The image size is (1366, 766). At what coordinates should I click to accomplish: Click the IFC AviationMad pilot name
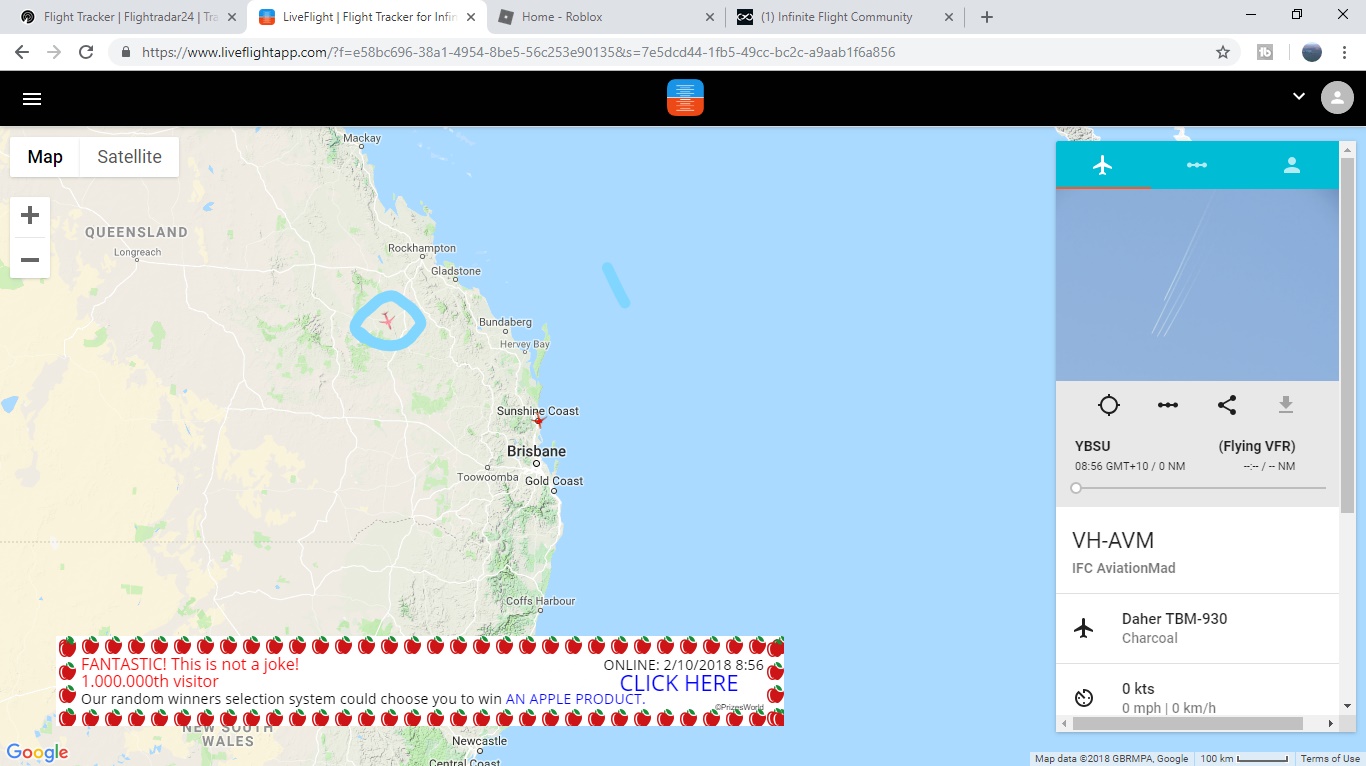[x=1124, y=568]
